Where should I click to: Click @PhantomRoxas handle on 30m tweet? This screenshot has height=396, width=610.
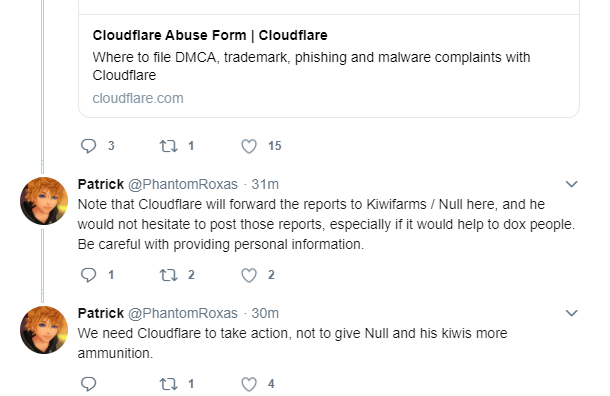click(183, 313)
